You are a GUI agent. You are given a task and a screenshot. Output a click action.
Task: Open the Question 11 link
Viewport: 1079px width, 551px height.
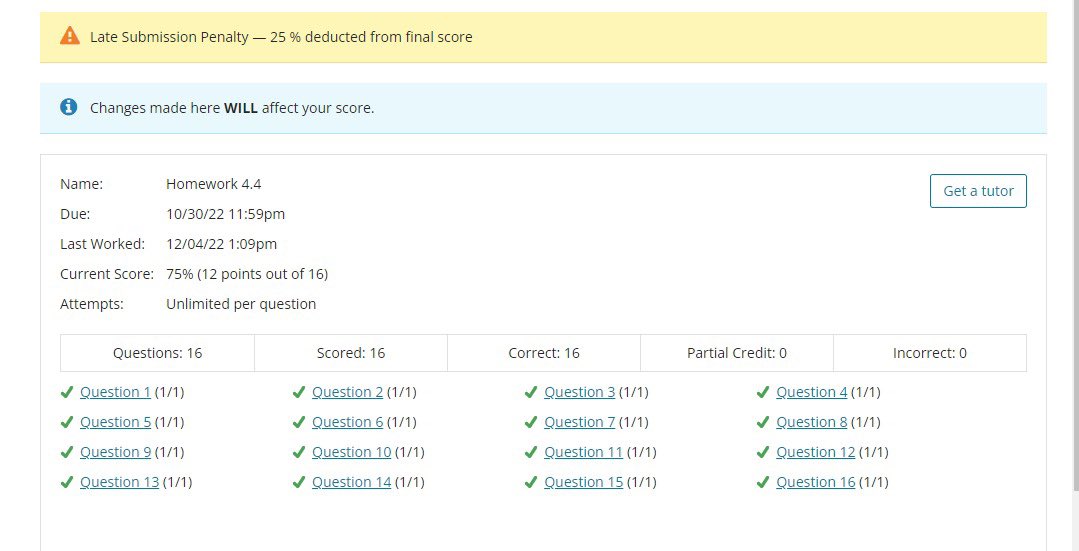[584, 452]
